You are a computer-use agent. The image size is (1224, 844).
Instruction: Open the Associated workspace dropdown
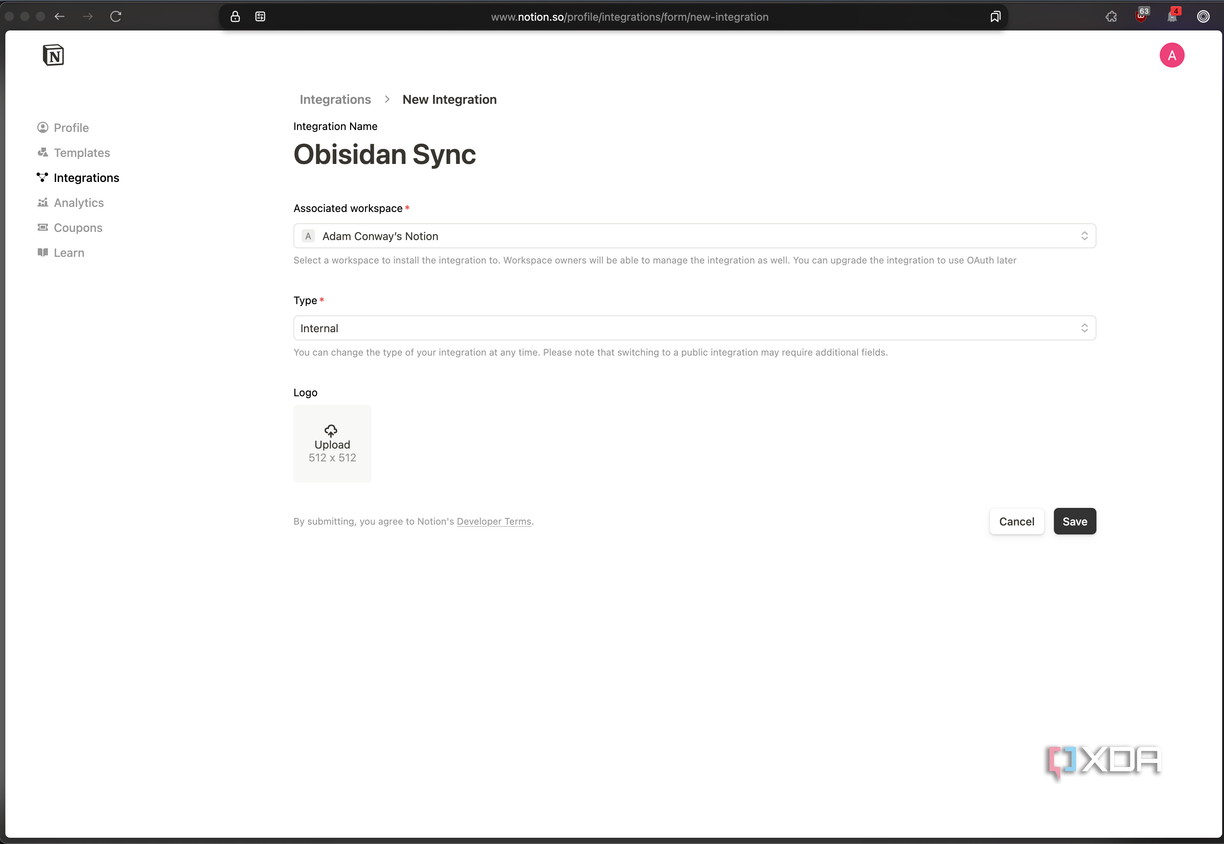[694, 236]
